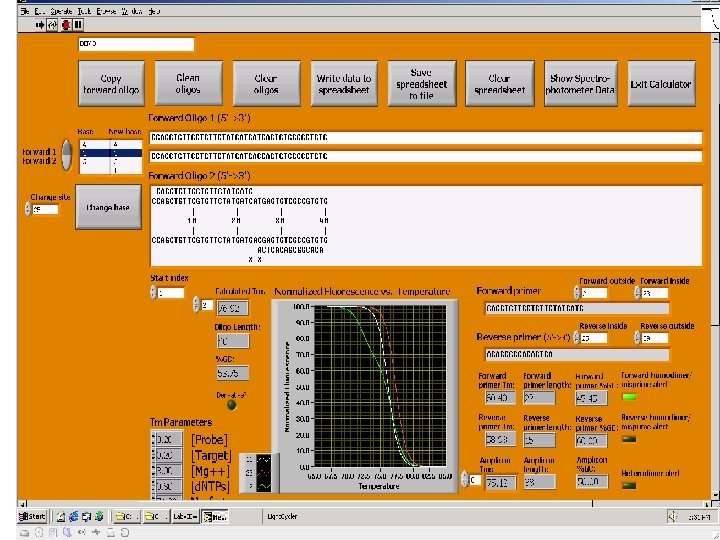Click the Run arrow in the toolbar
Image resolution: width=720 pixels, height=540 pixels.
point(42,23)
